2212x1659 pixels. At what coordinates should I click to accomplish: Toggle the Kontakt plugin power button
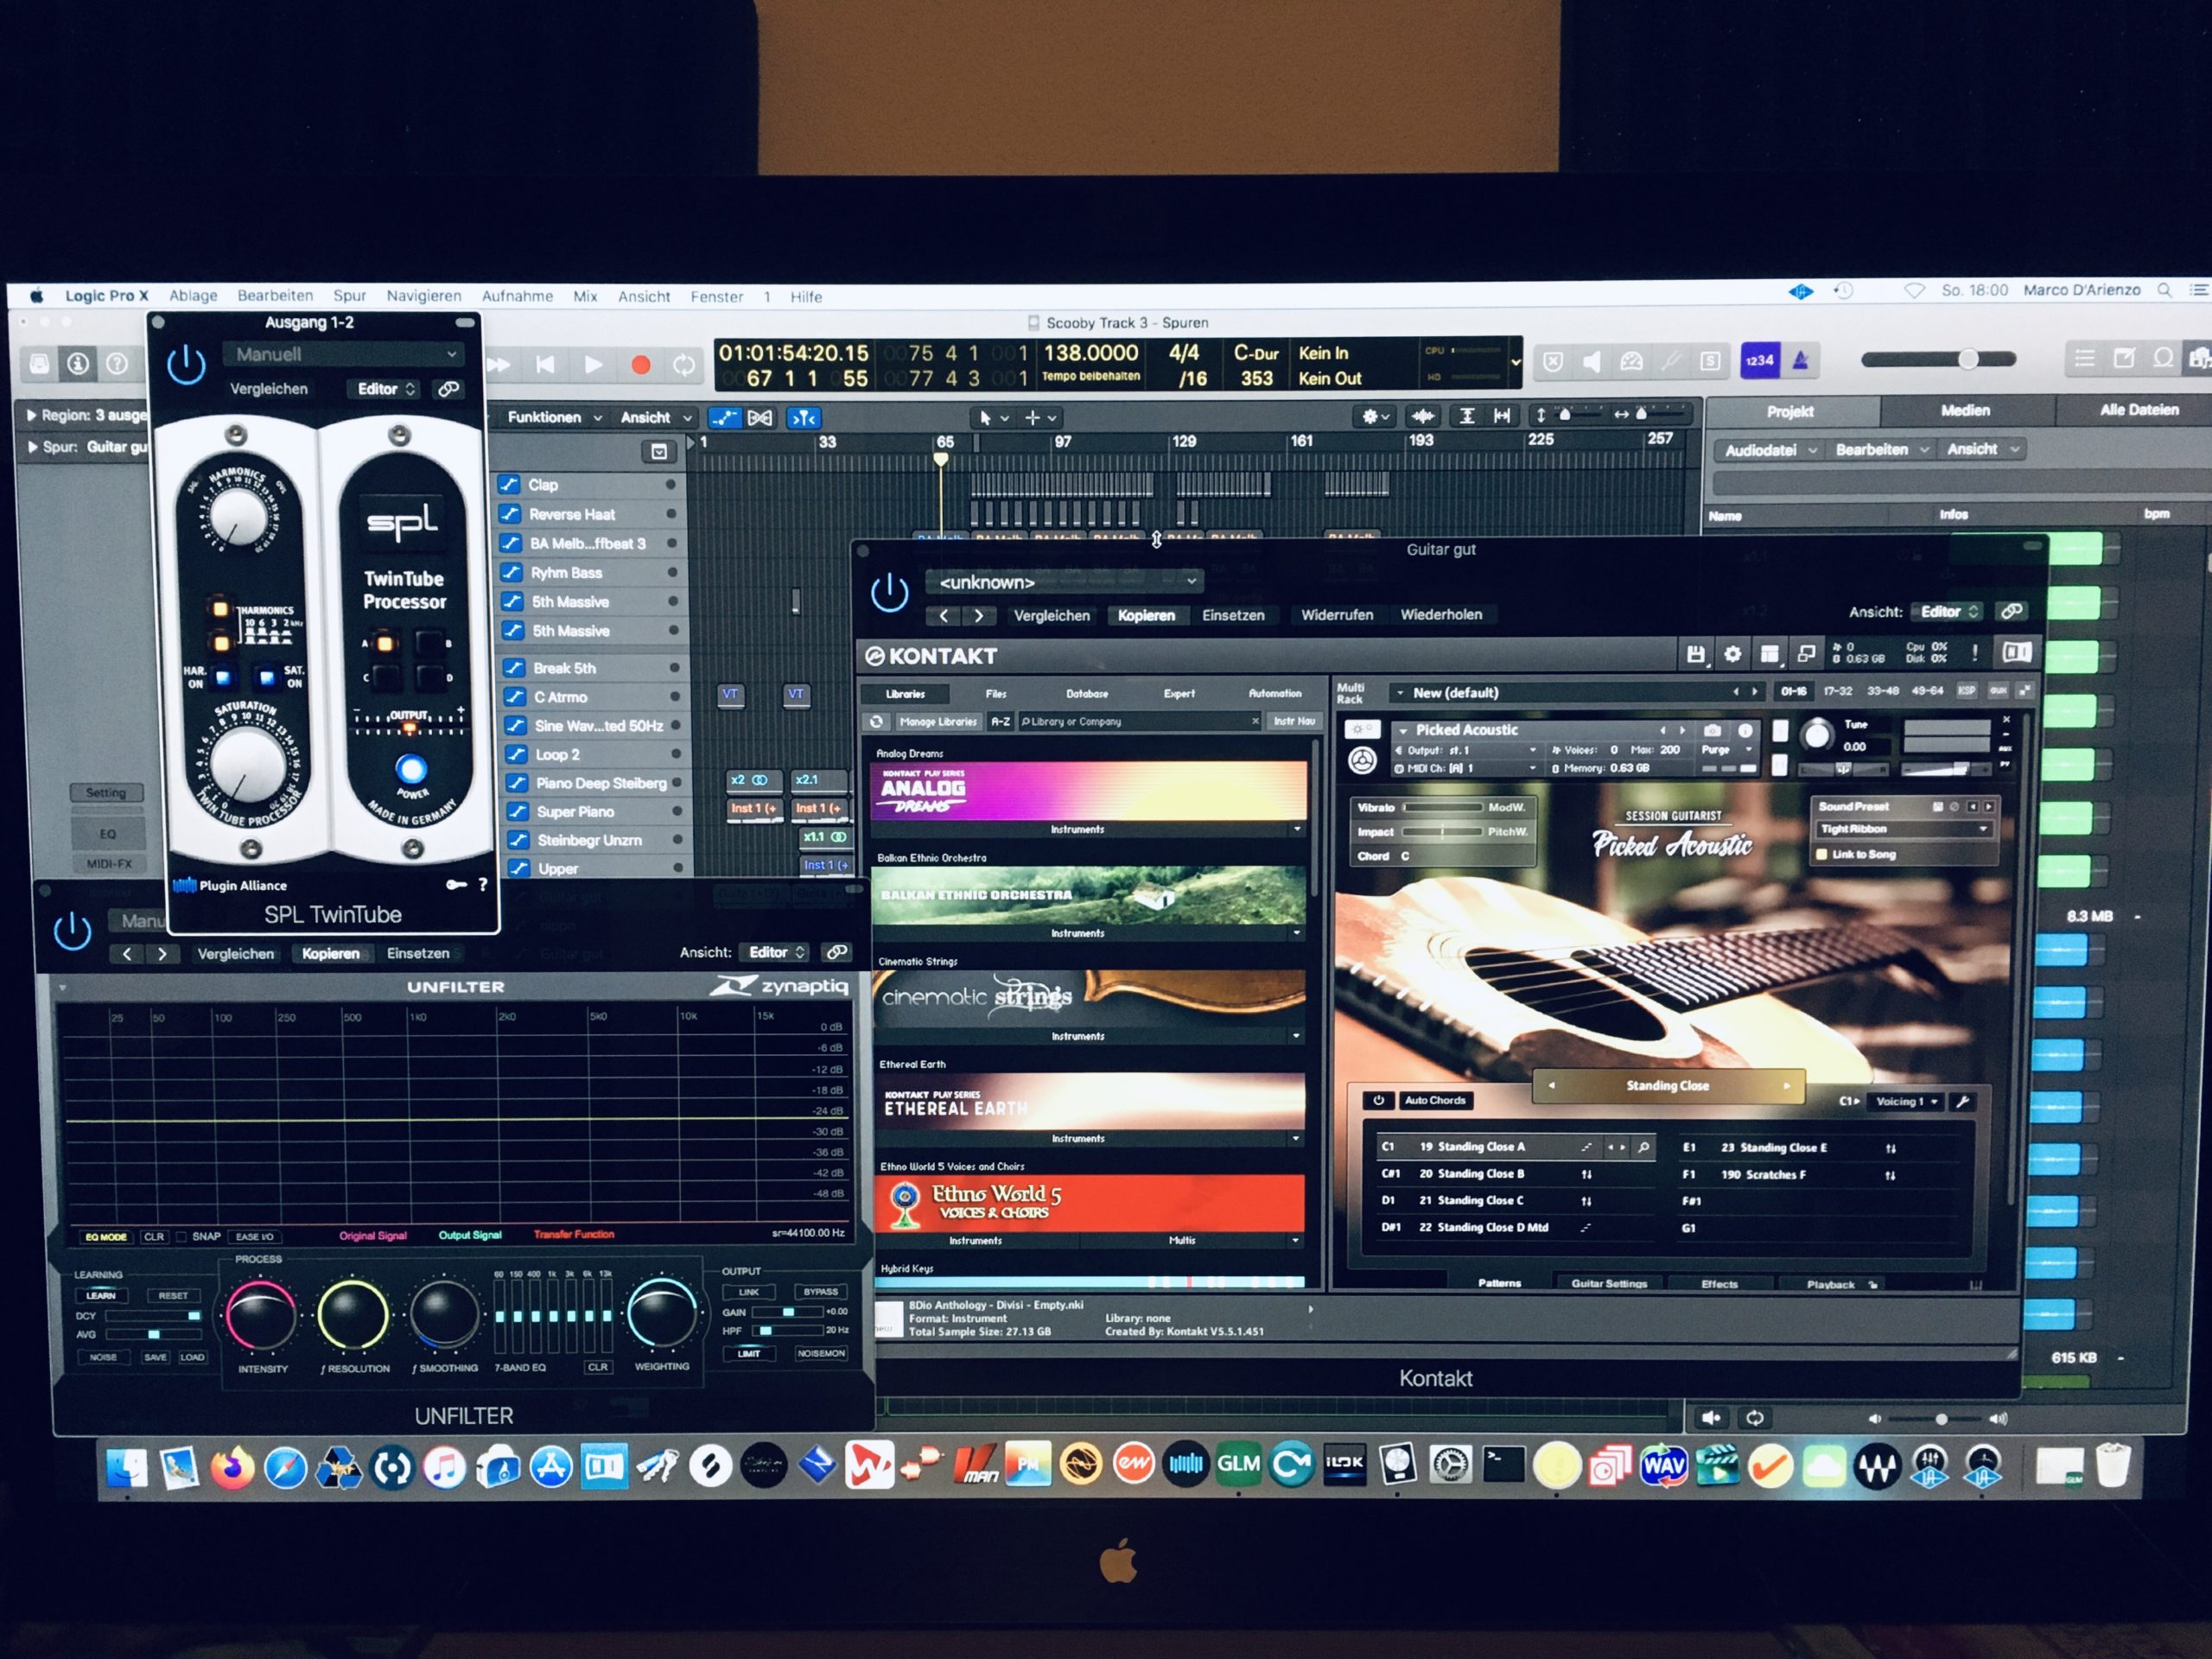pyautogui.click(x=889, y=592)
